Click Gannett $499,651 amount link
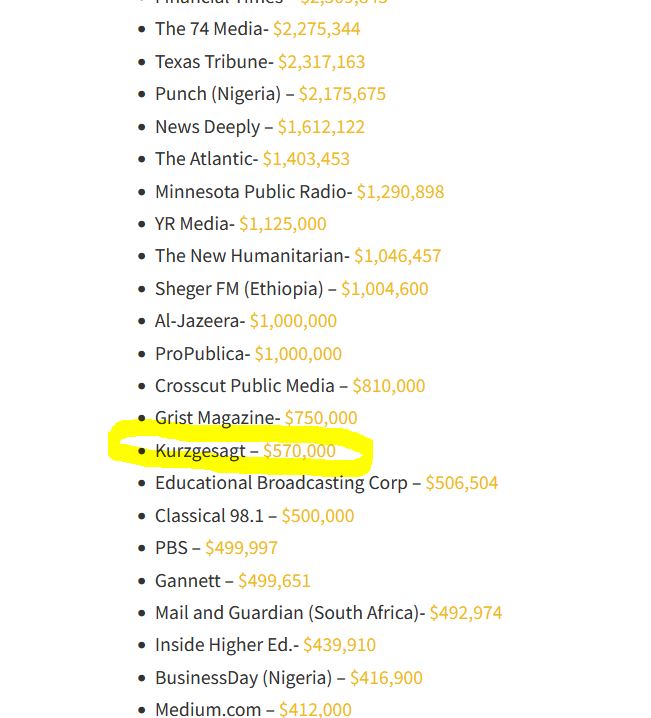This screenshot has width=651, height=718. click(x=274, y=581)
